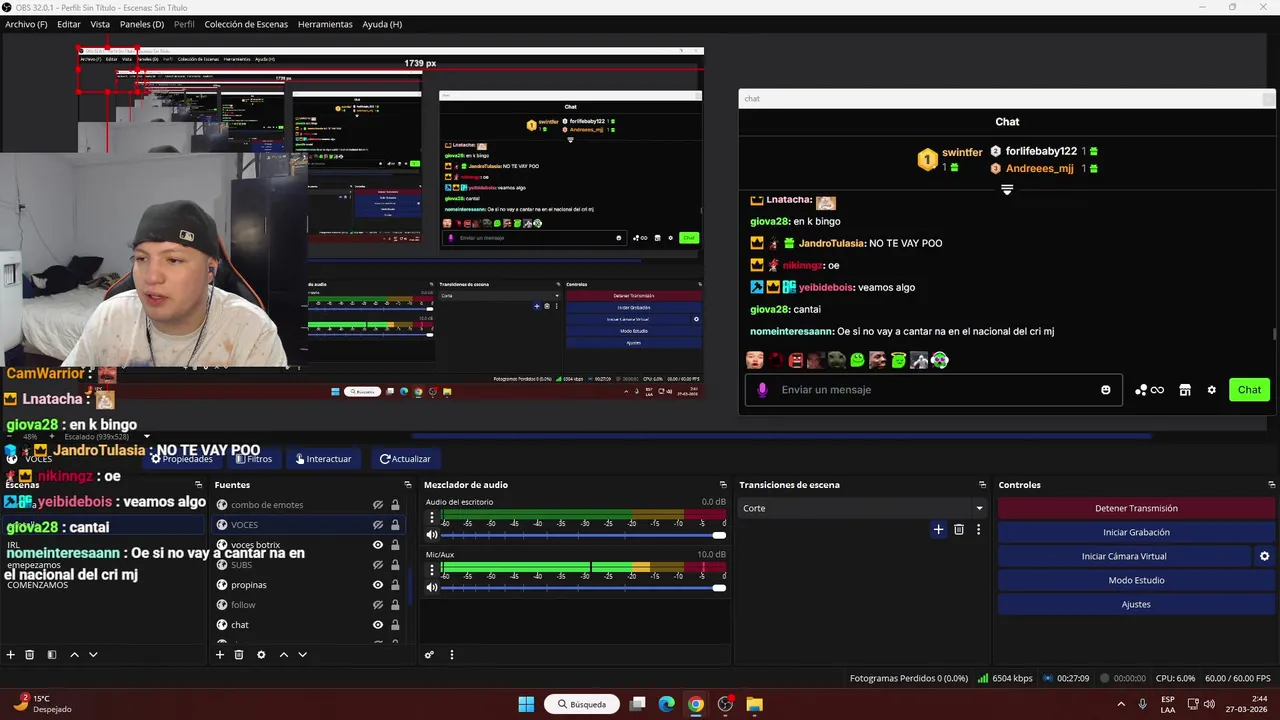Show the follow source

[378, 605]
